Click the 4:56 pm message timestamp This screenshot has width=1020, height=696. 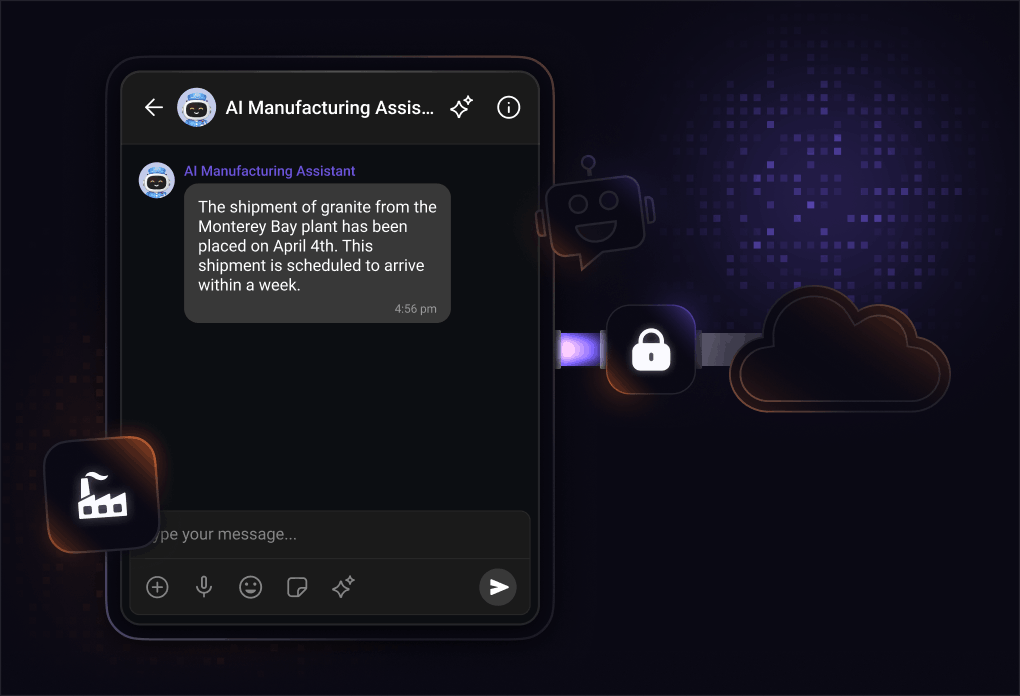pyautogui.click(x=416, y=309)
